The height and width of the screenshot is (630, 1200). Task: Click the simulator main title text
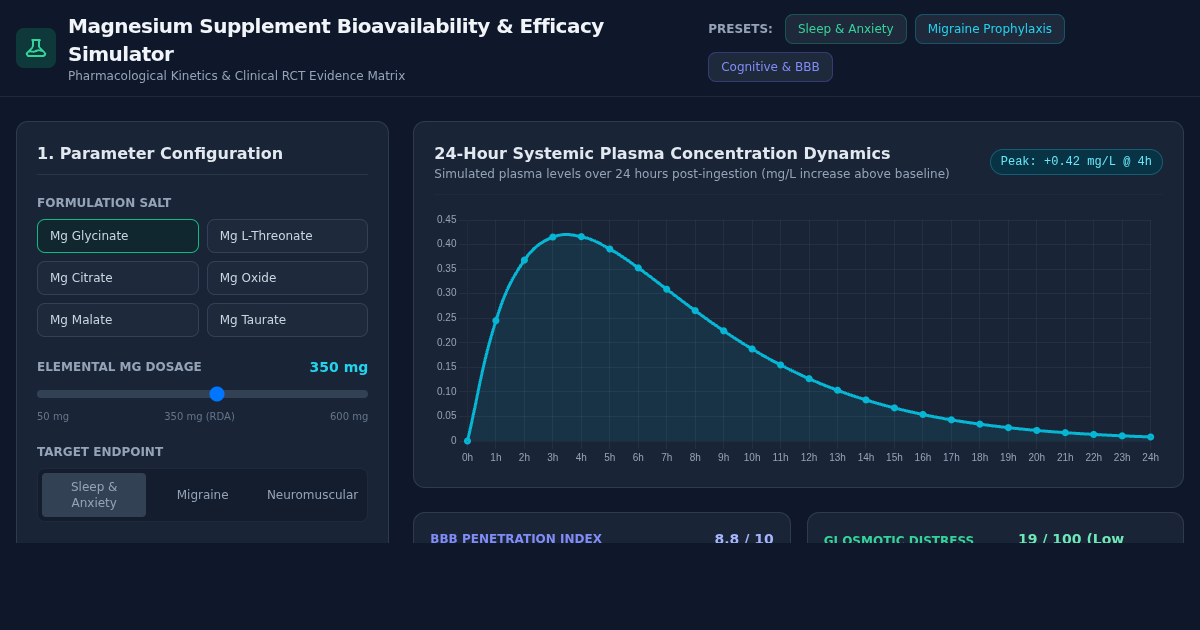(x=336, y=40)
